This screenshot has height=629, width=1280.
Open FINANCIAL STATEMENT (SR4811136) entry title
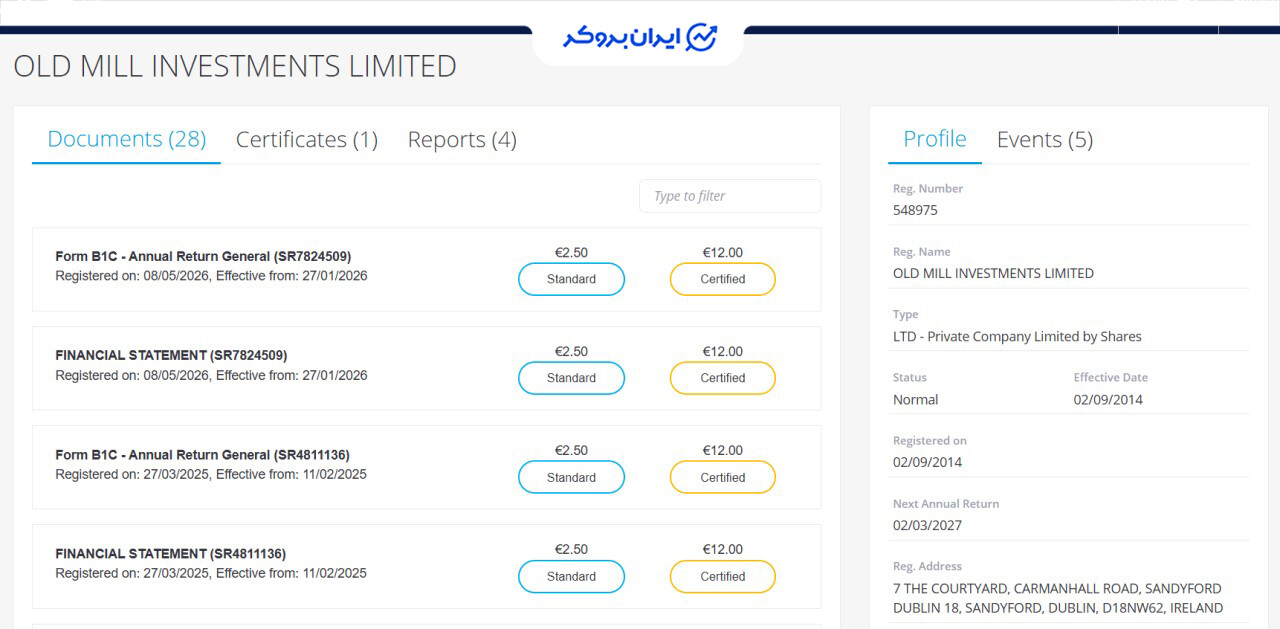[171, 553]
